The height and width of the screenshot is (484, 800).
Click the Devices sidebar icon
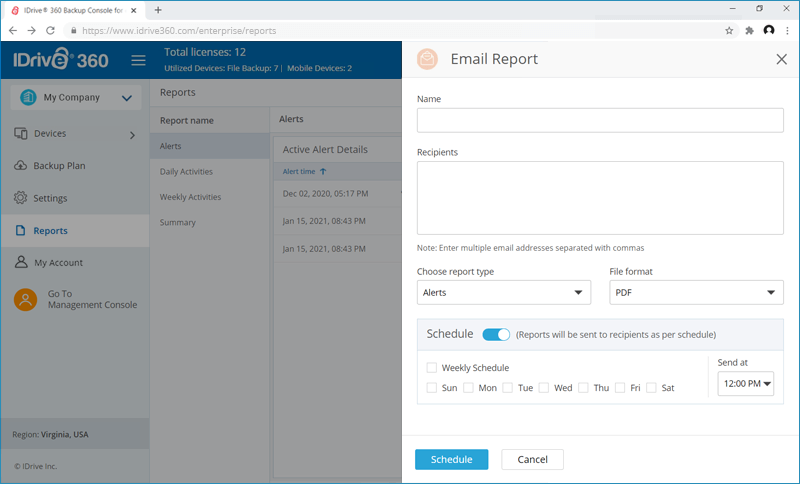coord(20,134)
